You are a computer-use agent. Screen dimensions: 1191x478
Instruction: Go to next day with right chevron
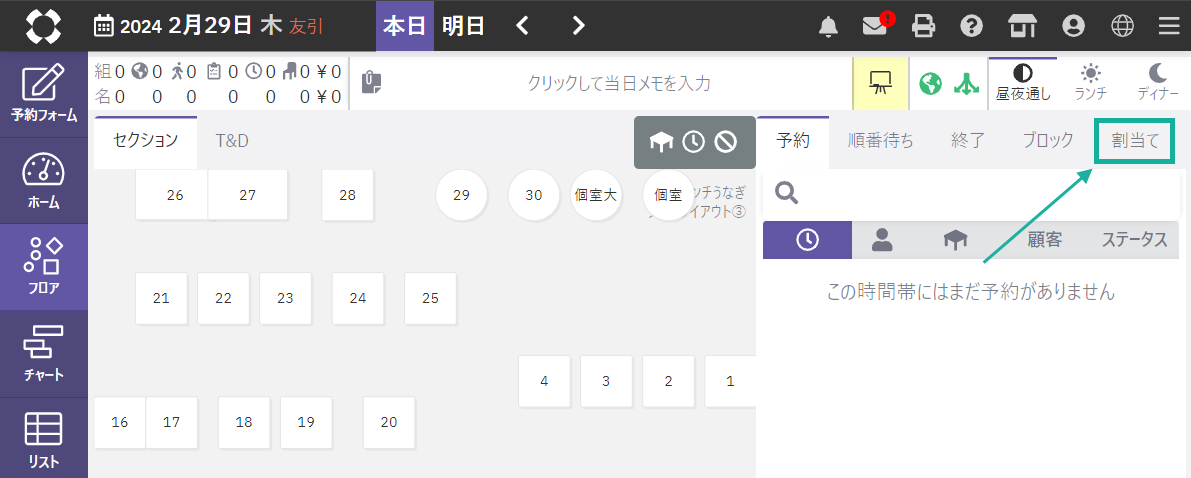click(x=578, y=26)
